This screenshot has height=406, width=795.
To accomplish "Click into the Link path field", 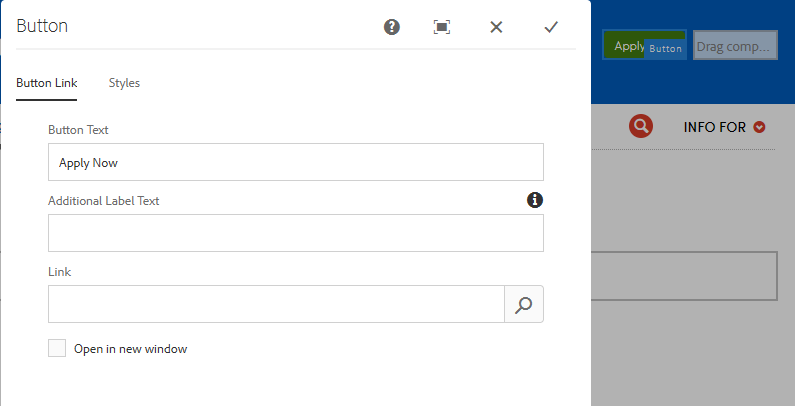I will point(275,305).
